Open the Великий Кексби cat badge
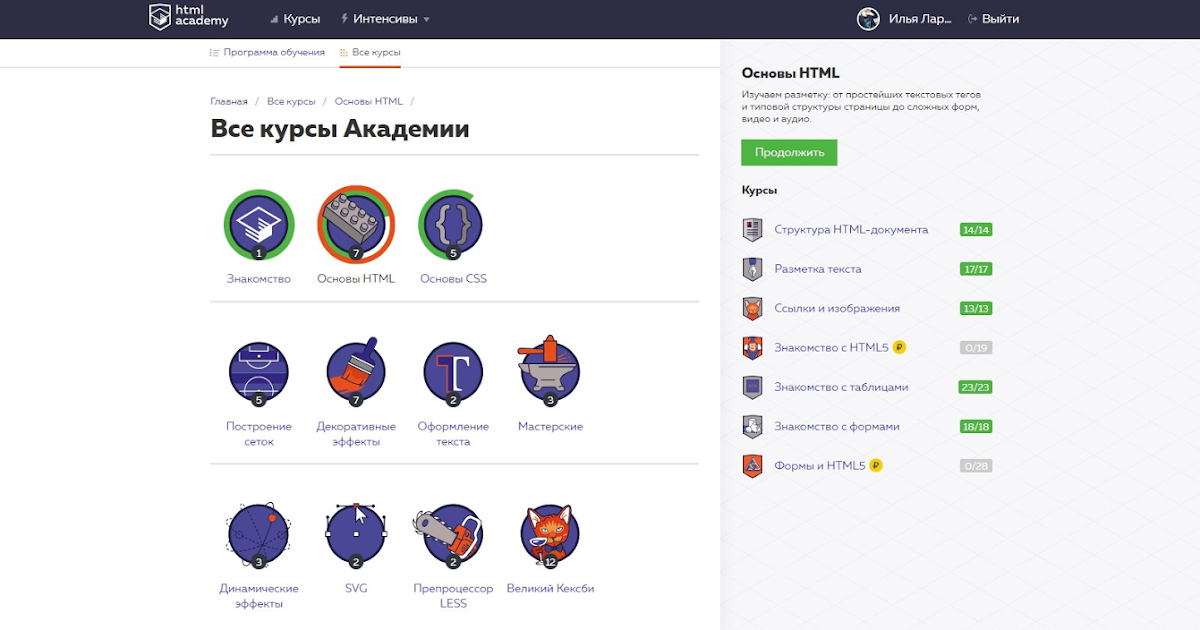The image size is (1200, 630). click(x=550, y=535)
